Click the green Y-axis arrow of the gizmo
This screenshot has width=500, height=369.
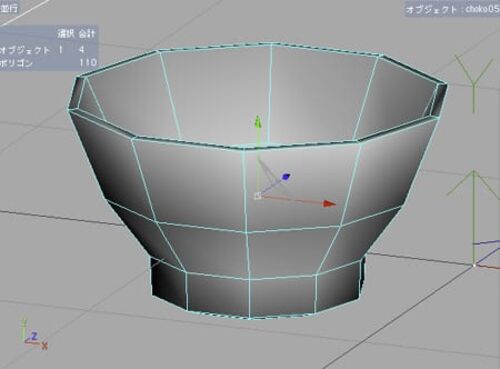[x=257, y=121]
